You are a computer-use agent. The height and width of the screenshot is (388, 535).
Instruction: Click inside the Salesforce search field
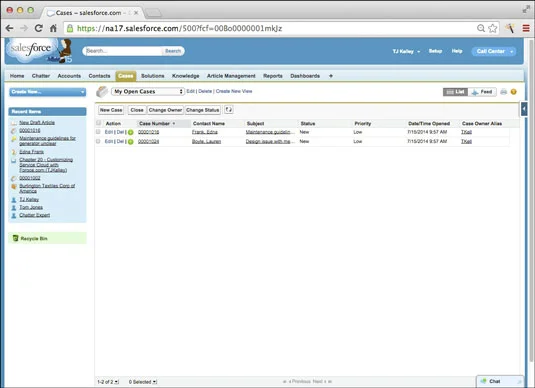pyautogui.click(x=123, y=51)
